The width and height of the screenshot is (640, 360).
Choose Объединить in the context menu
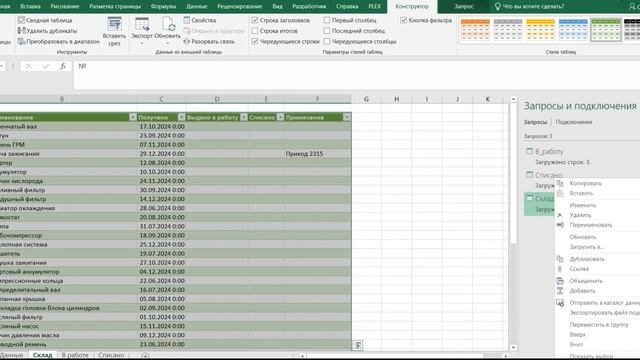click(586, 281)
